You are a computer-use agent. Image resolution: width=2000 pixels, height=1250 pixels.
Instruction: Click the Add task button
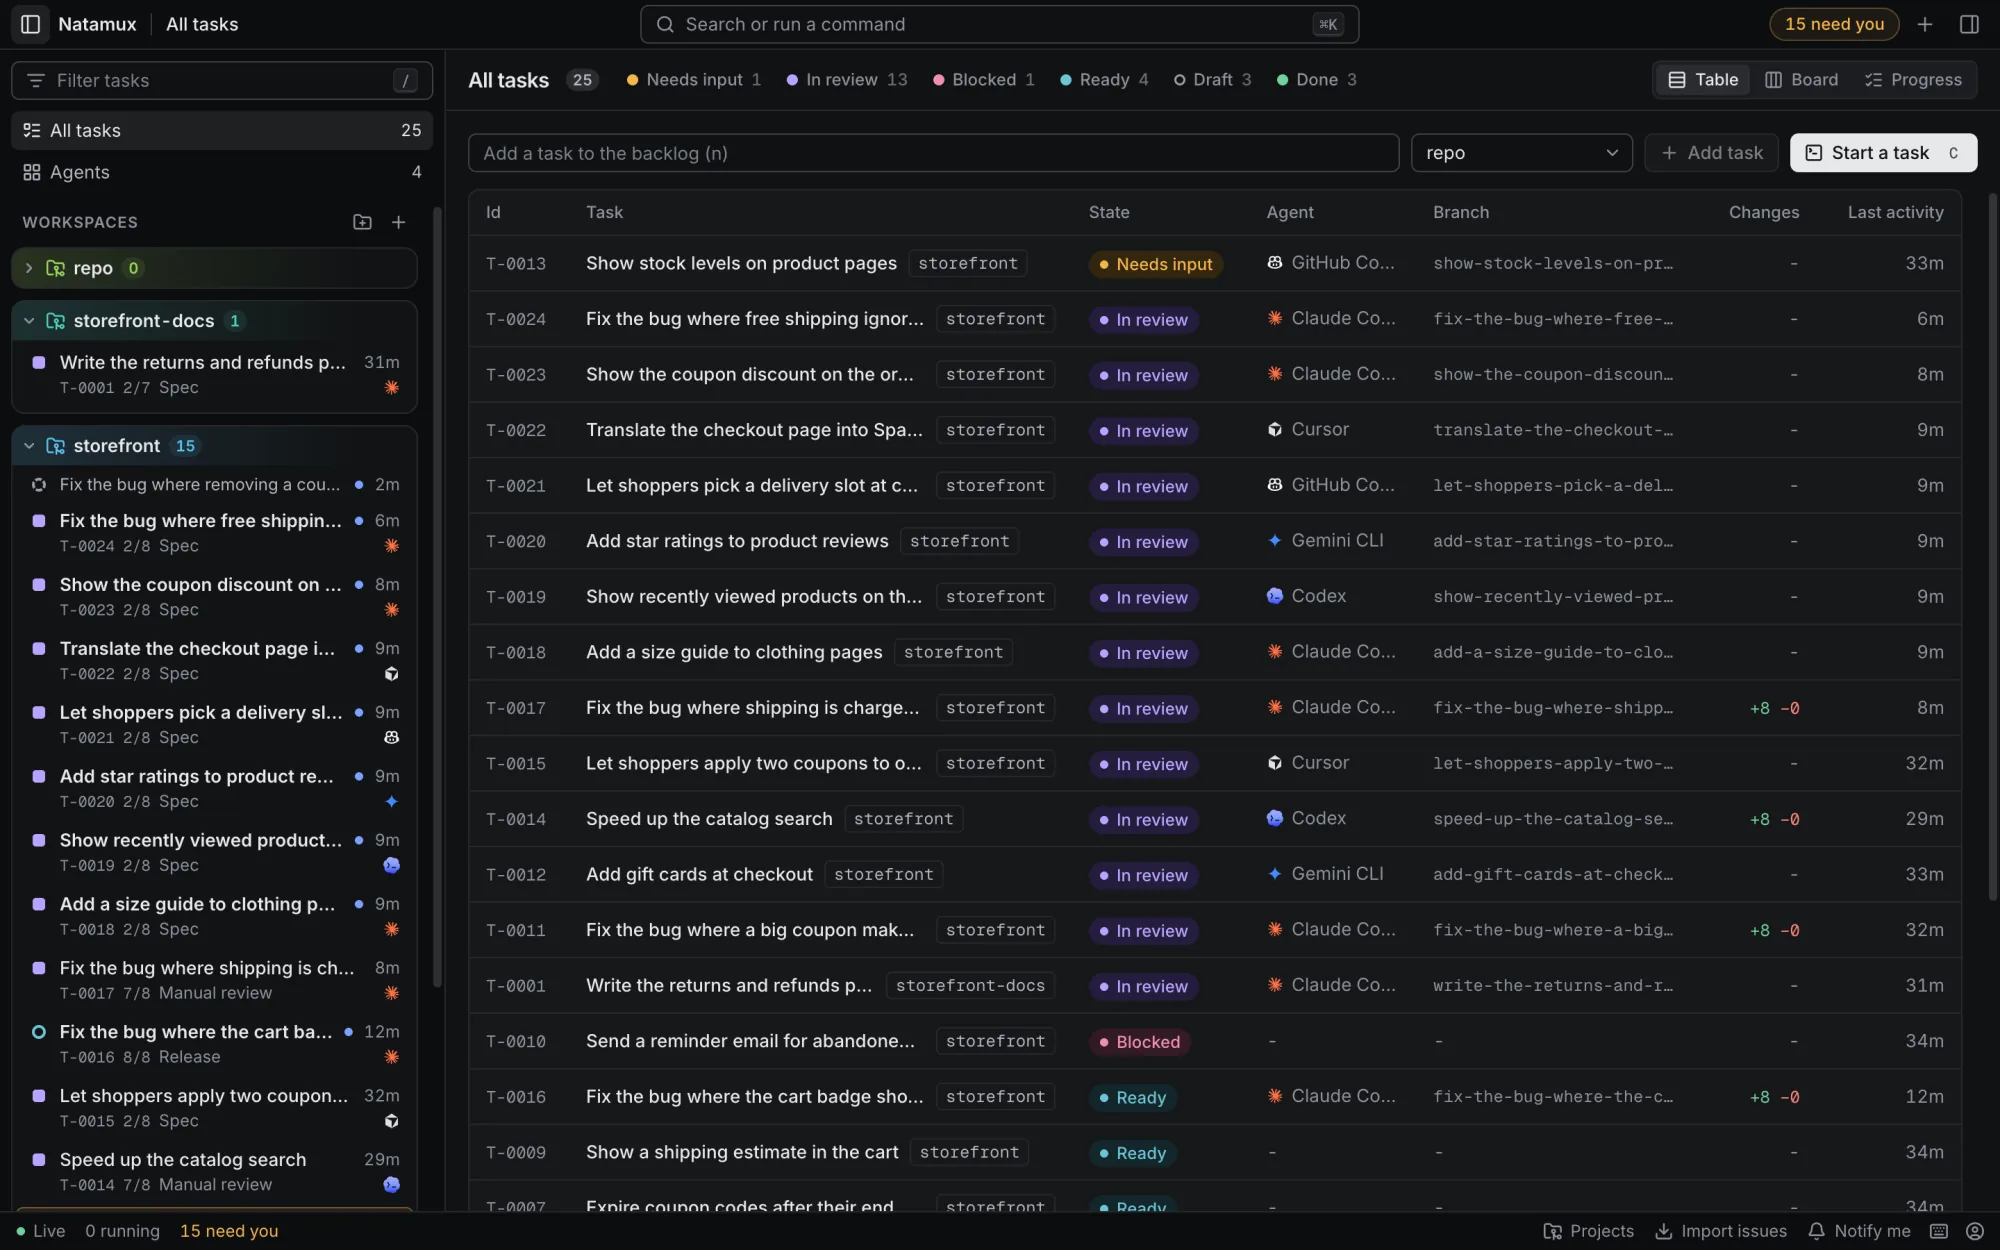click(x=1711, y=153)
